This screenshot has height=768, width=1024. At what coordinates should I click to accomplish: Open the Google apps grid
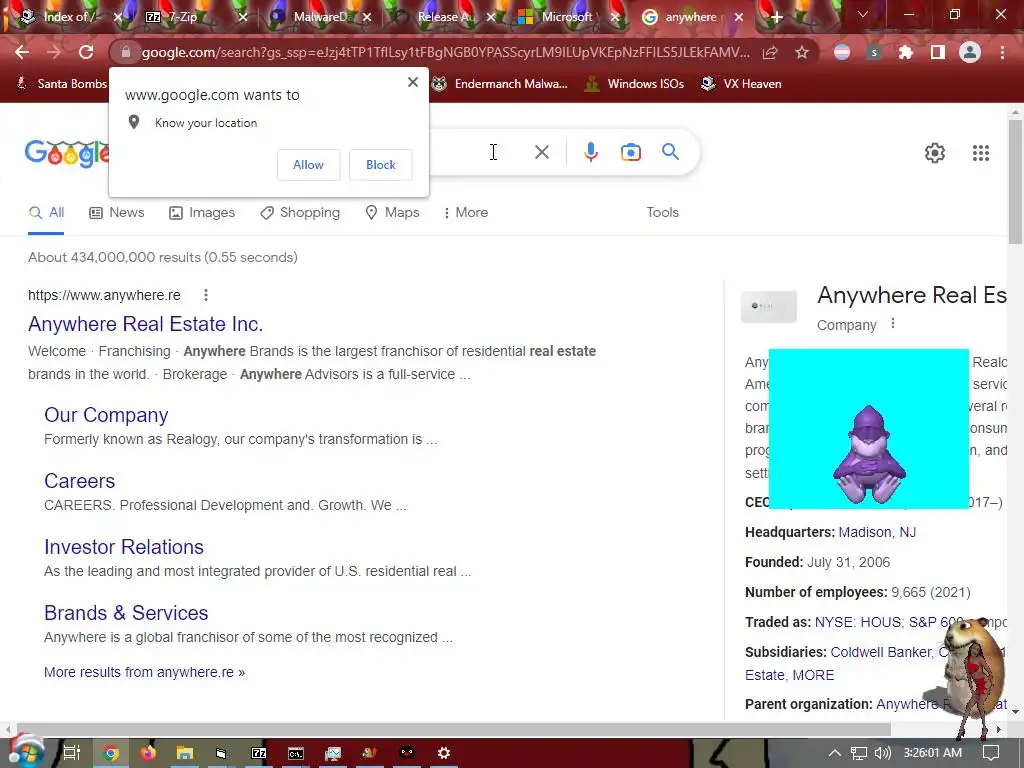coord(980,153)
